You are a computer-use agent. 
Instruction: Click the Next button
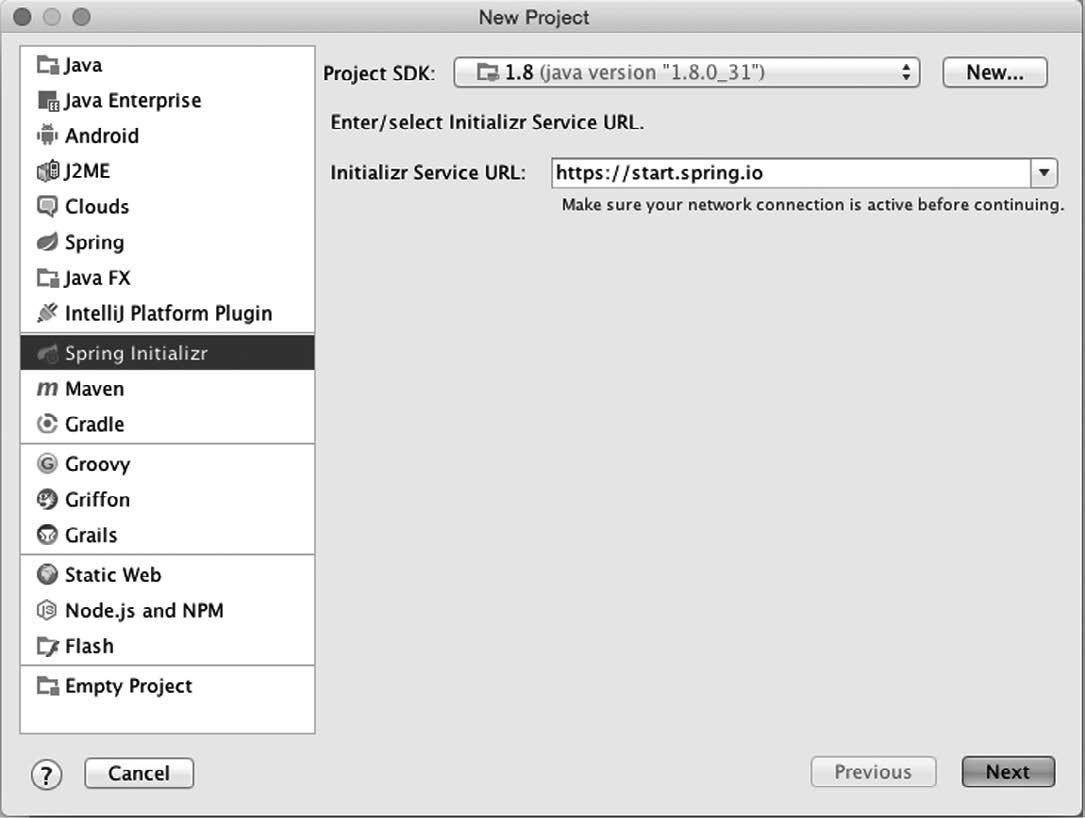point(1008,772)
